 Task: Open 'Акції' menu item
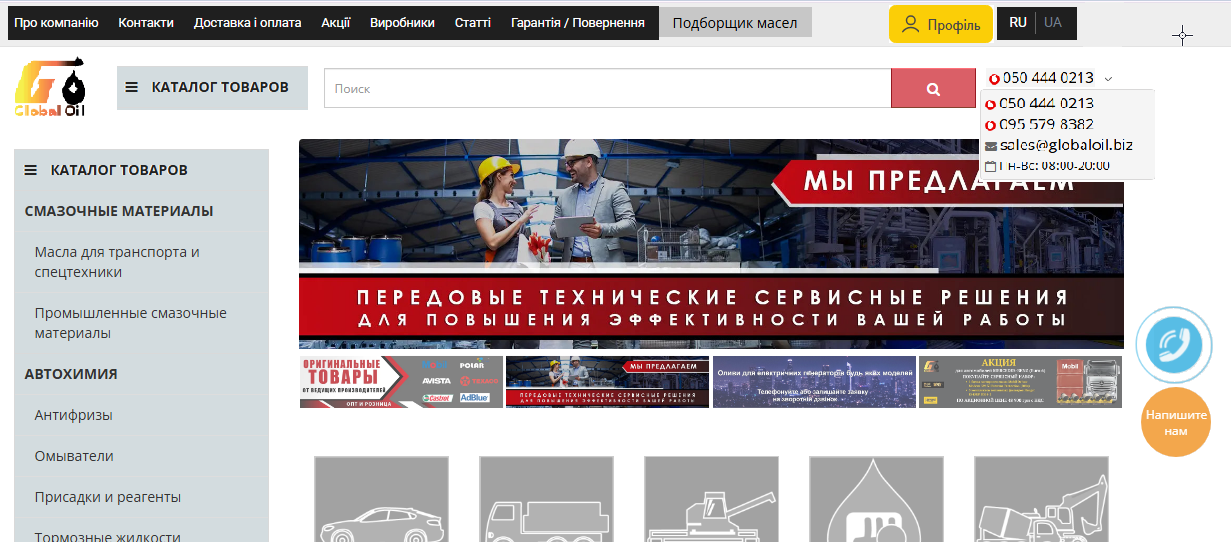coord(336,23)
